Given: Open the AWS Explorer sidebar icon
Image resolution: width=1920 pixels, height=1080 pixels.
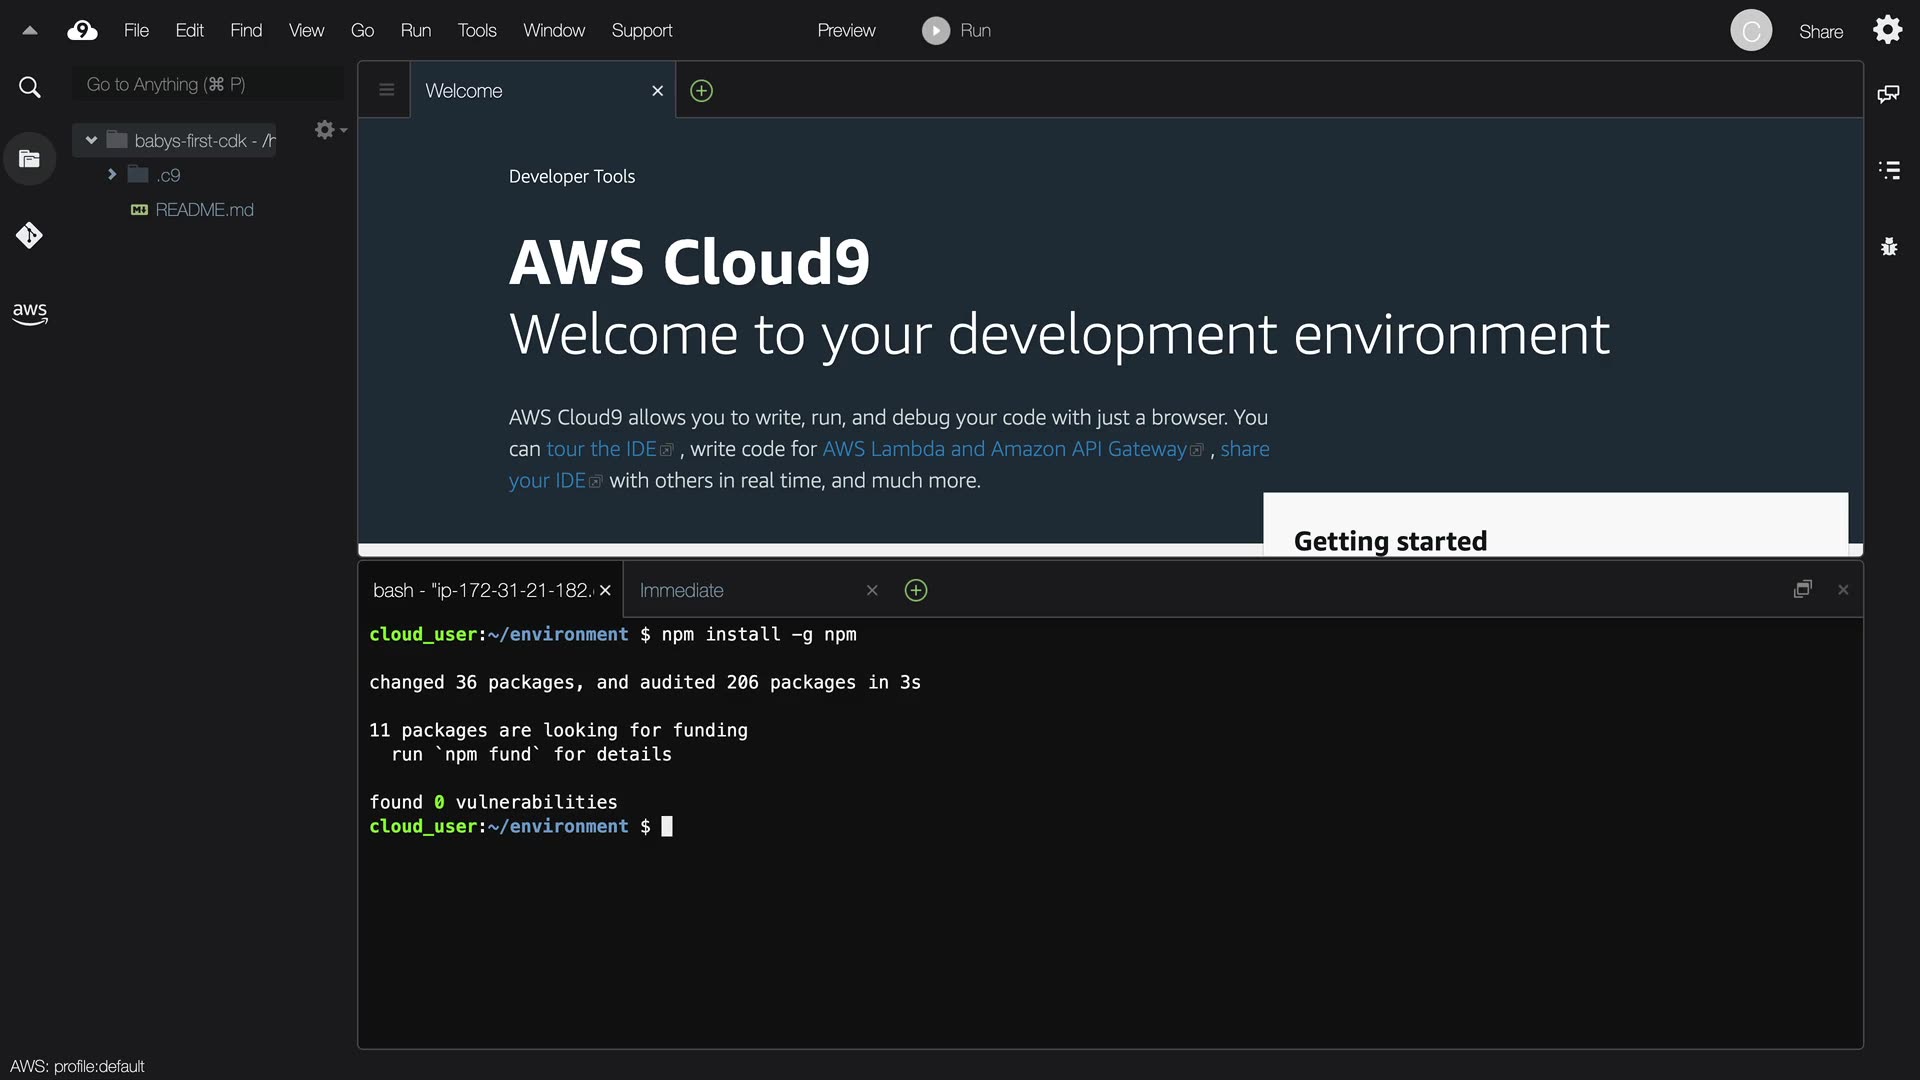Looking at the screenshot, I should 29,313.
